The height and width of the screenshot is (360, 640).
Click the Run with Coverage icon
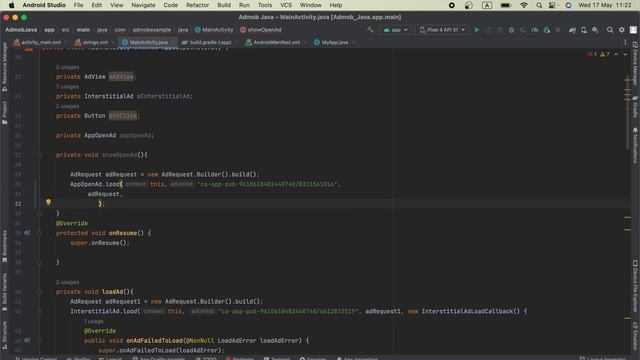point(523,30)
